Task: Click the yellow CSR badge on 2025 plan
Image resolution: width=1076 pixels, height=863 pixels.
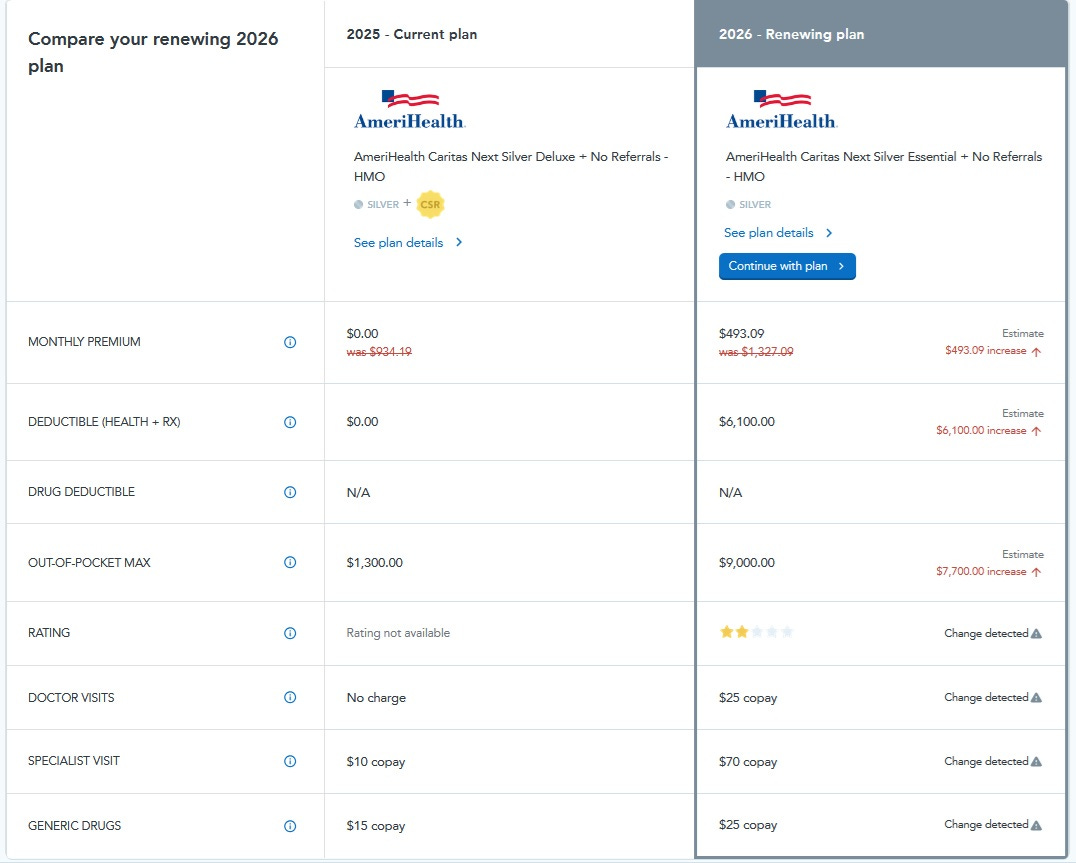Action: tap(430, 204)
